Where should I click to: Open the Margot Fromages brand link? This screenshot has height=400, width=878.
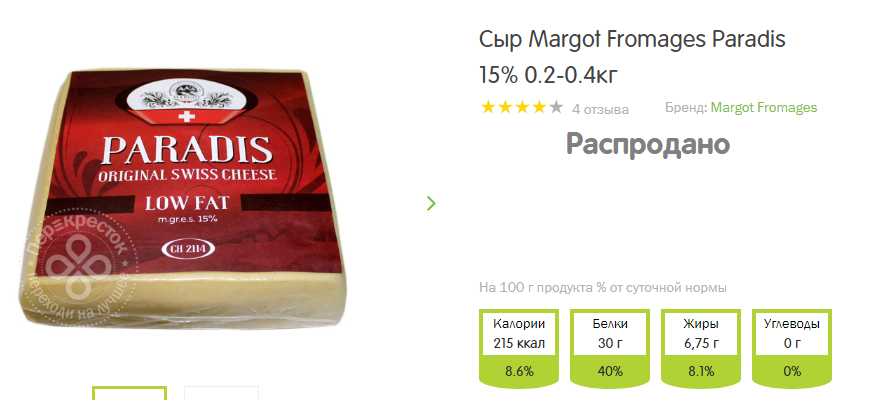764,108
